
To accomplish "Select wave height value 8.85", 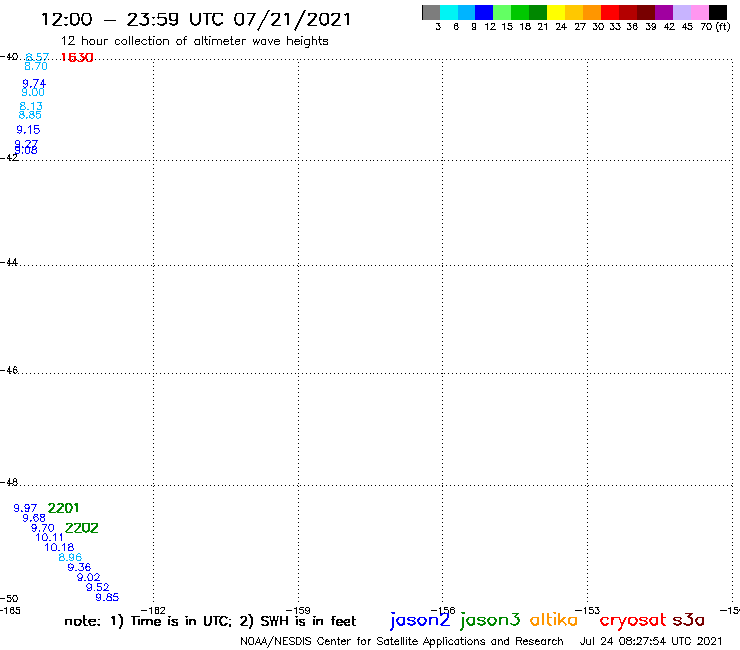I will click(x=30, y=115).
